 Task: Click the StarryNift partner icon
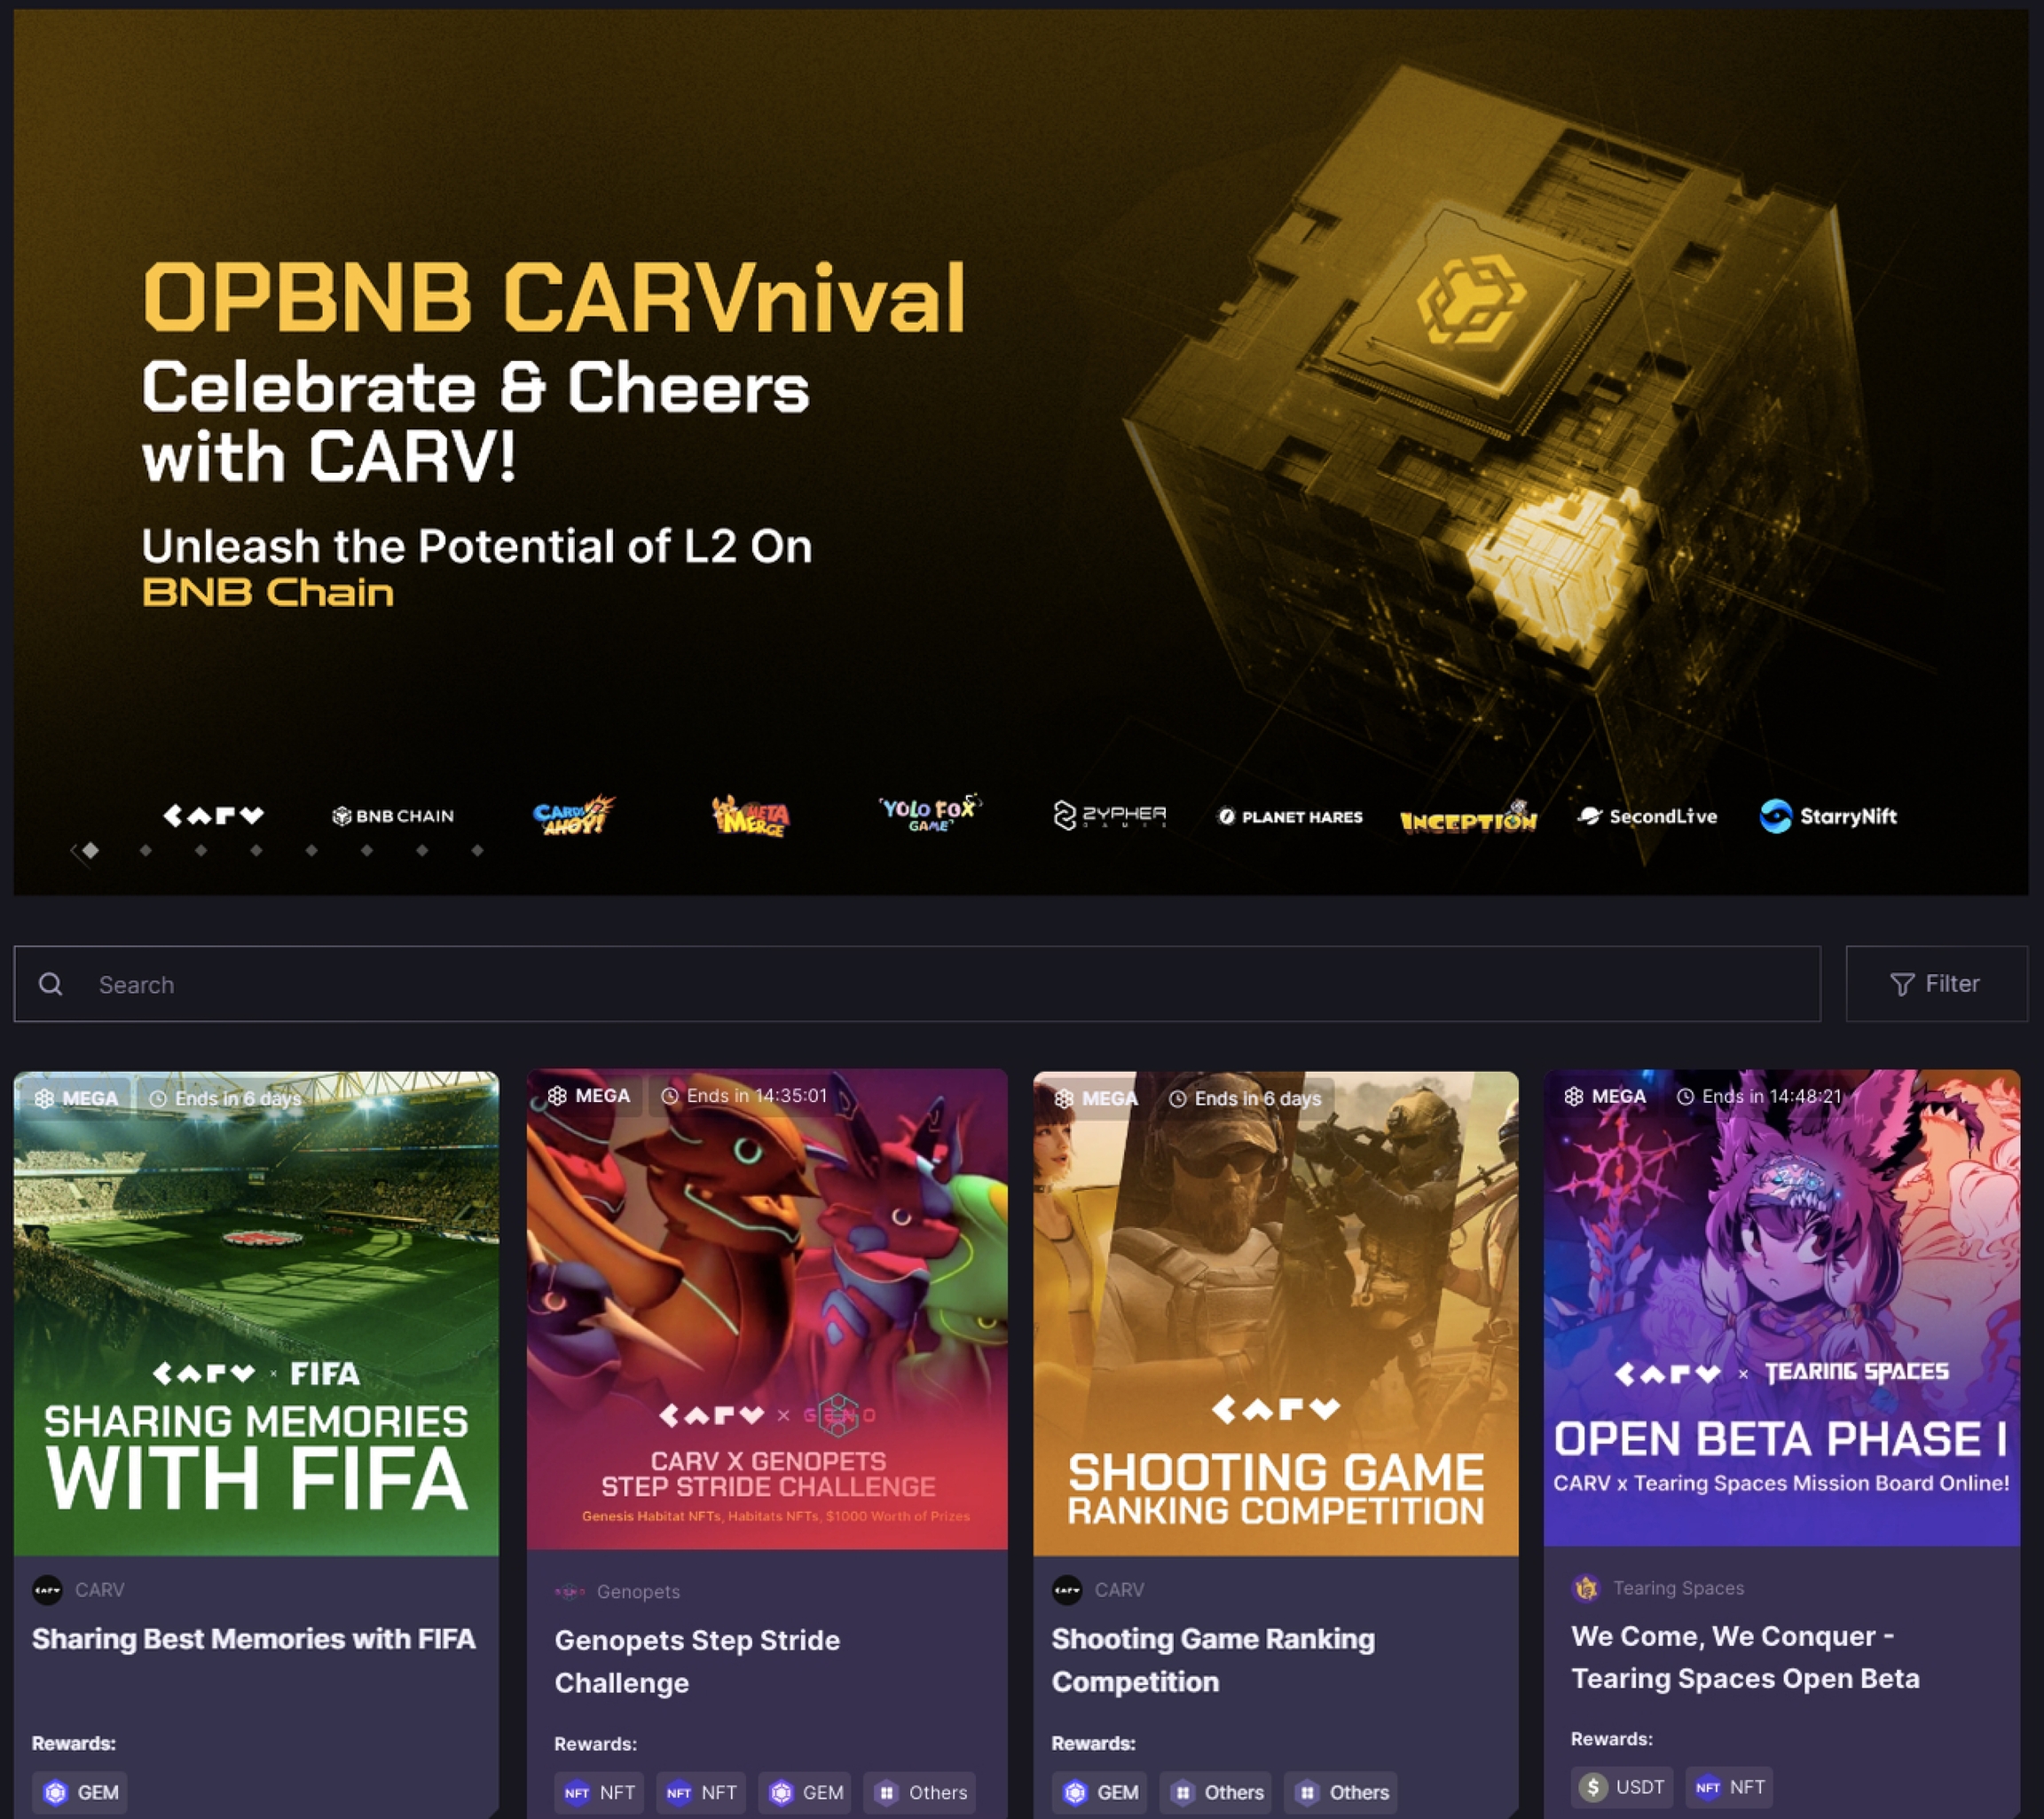[x=1828, y=816]
